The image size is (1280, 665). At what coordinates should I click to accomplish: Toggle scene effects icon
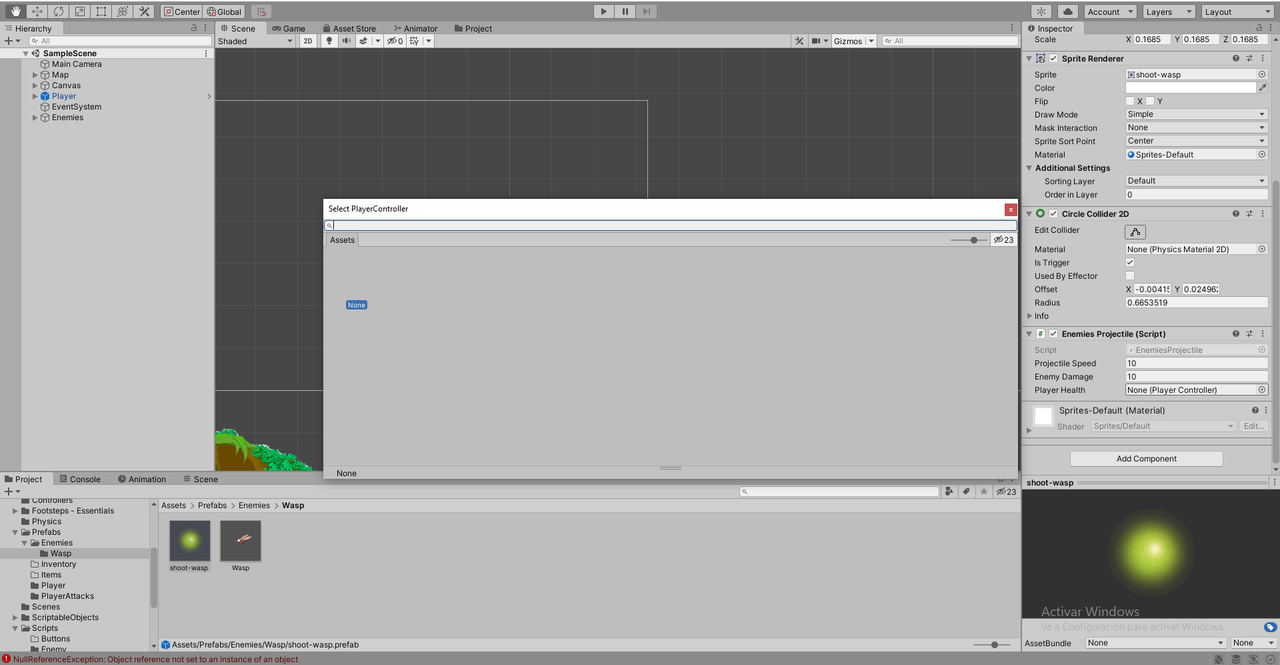[364, 41]
